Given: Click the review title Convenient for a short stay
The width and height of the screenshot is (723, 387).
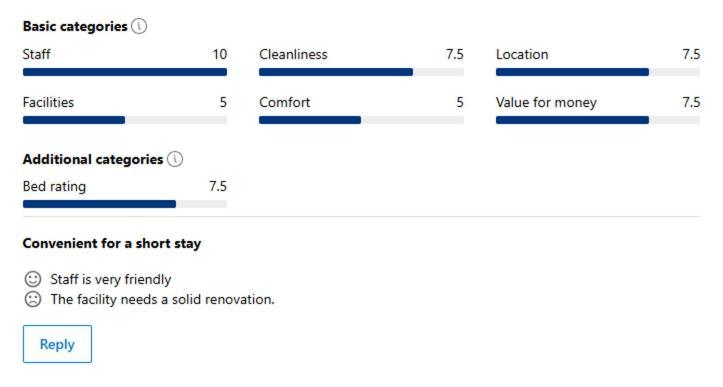Looking at the screenshot, I should [112, 244].
